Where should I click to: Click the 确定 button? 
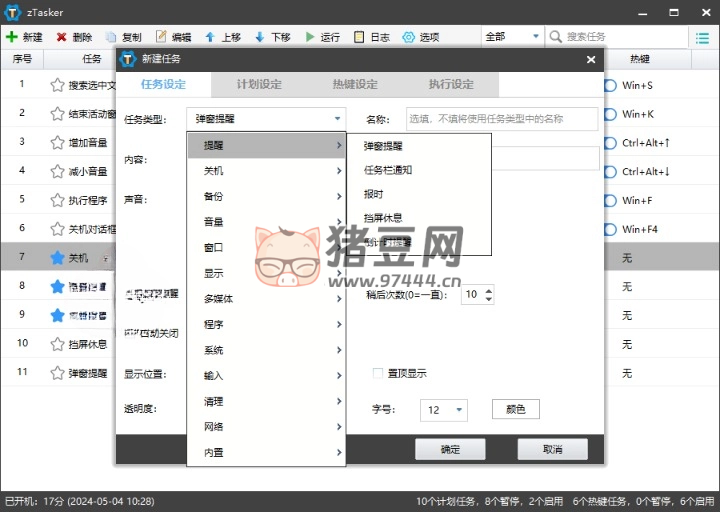coord(450,449)
